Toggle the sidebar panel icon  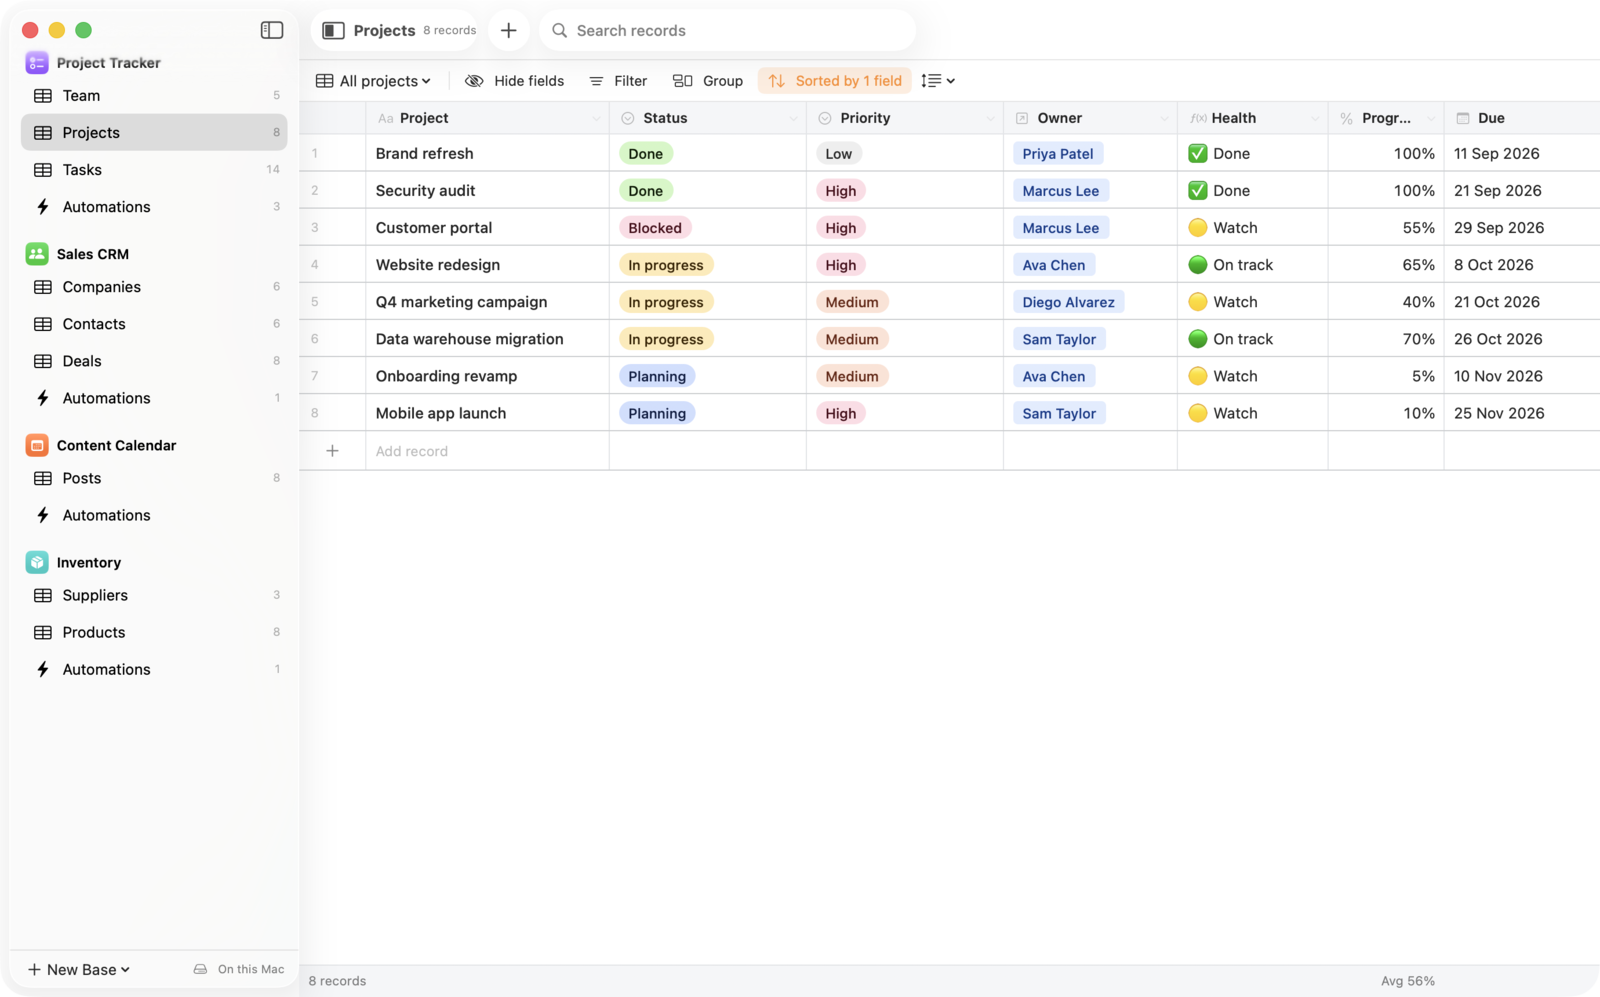[x=272, y=30]
